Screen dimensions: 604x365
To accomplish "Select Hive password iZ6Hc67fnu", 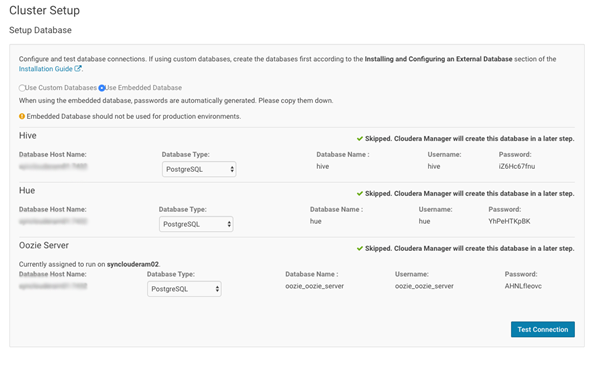I will coord(517,166).
